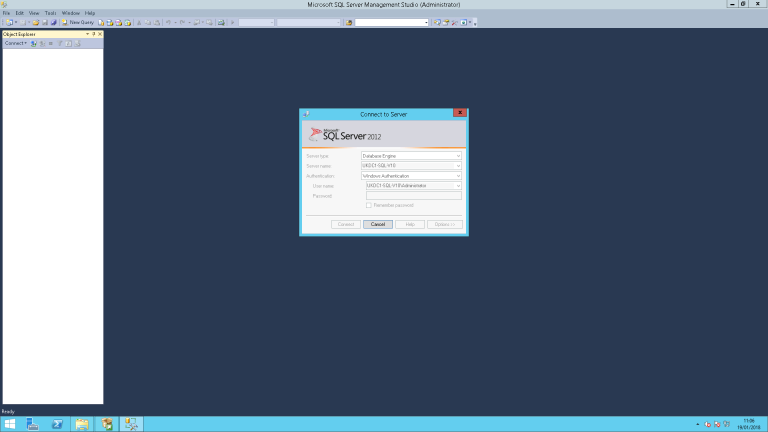Viewport: 768px width, 432px height.
Task: Click the Cancel button in dialog
Action: coord(378,224)
